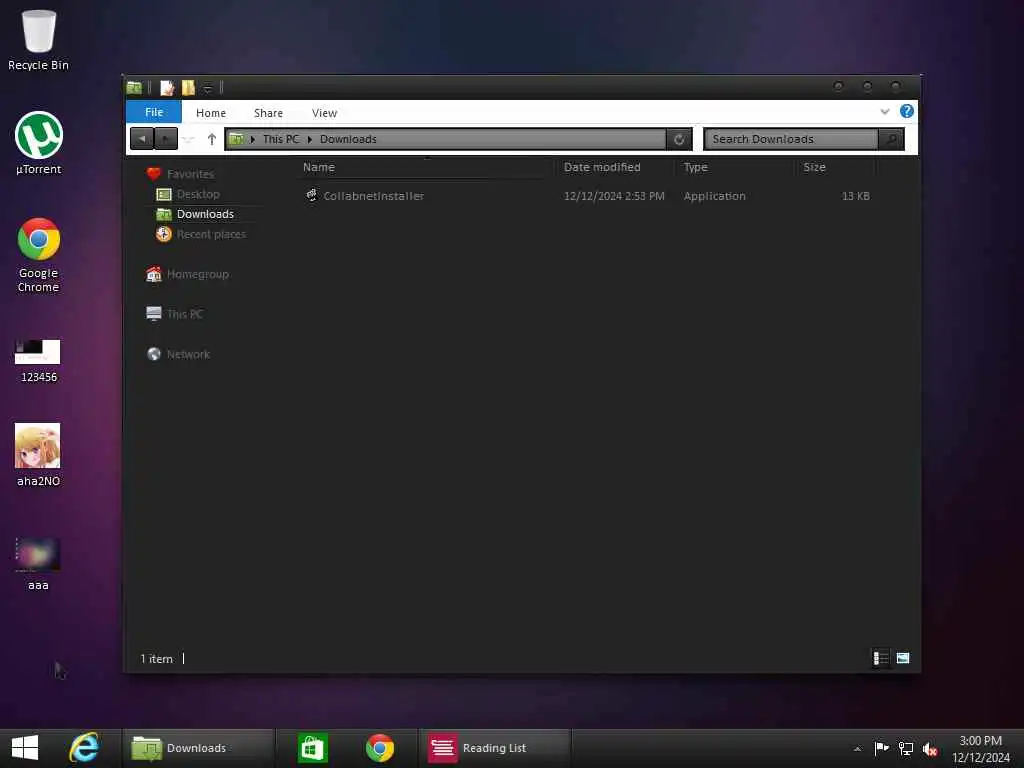This screenshot has height=768, width=1024.
Task: Click the 12/12/2024 2:53 PM date cell
Action: tap(614, 196)
